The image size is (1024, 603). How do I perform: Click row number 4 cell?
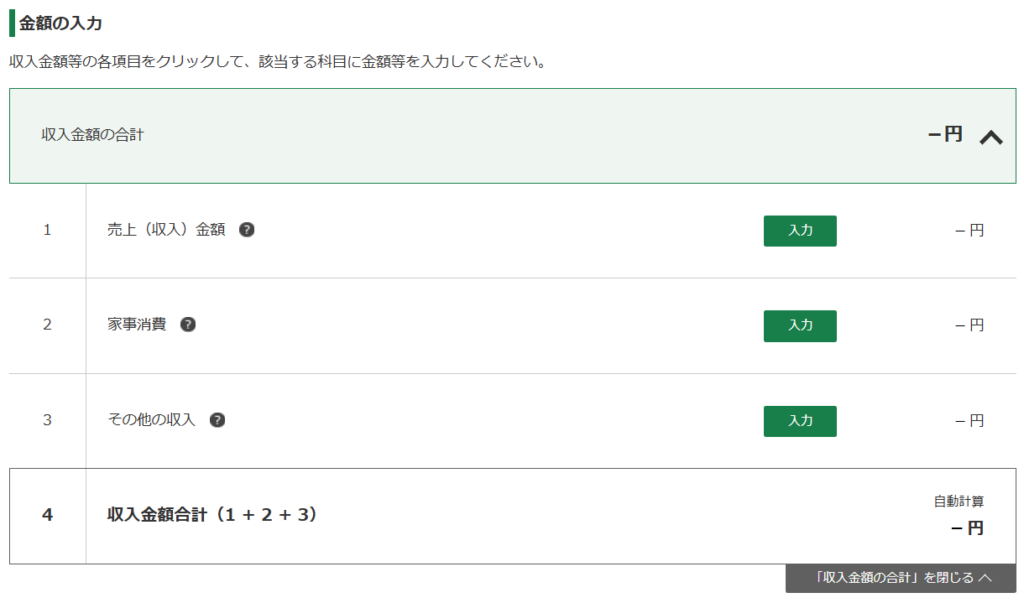click(x=47, y=515)
